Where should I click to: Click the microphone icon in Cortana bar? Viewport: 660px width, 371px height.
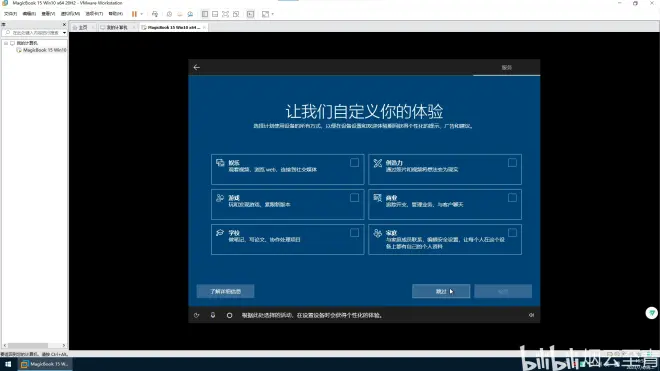(x=213, y=315)
